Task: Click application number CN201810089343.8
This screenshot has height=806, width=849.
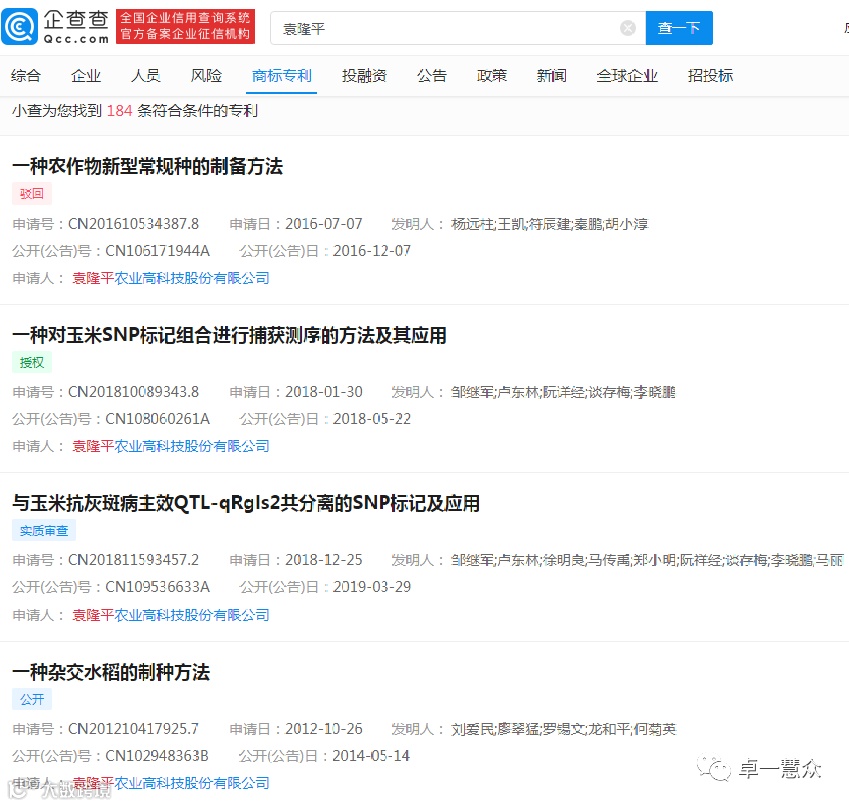Action: 133,391
